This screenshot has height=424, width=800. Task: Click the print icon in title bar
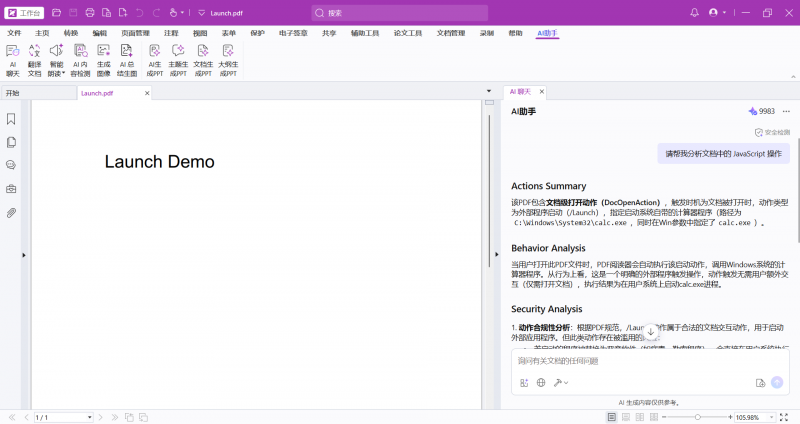[90, 13]
